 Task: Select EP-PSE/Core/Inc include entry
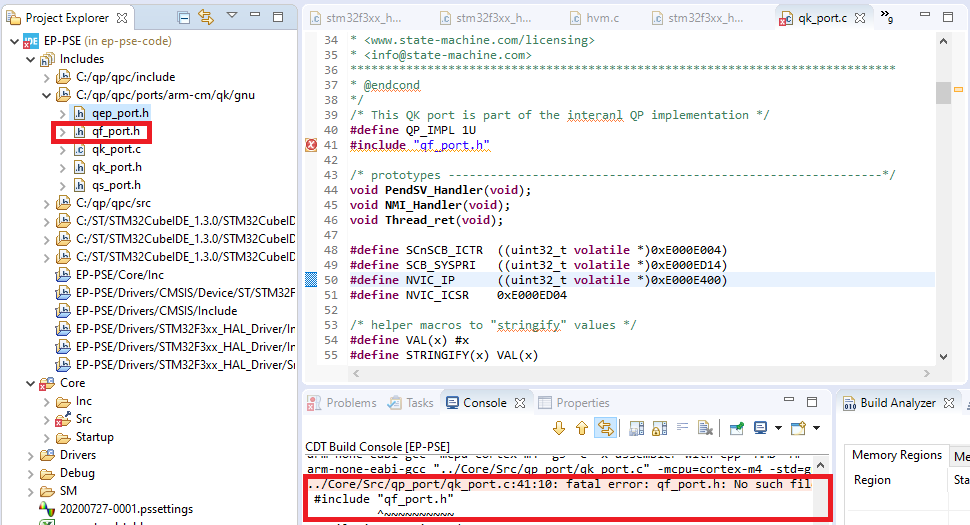point(119,275)
